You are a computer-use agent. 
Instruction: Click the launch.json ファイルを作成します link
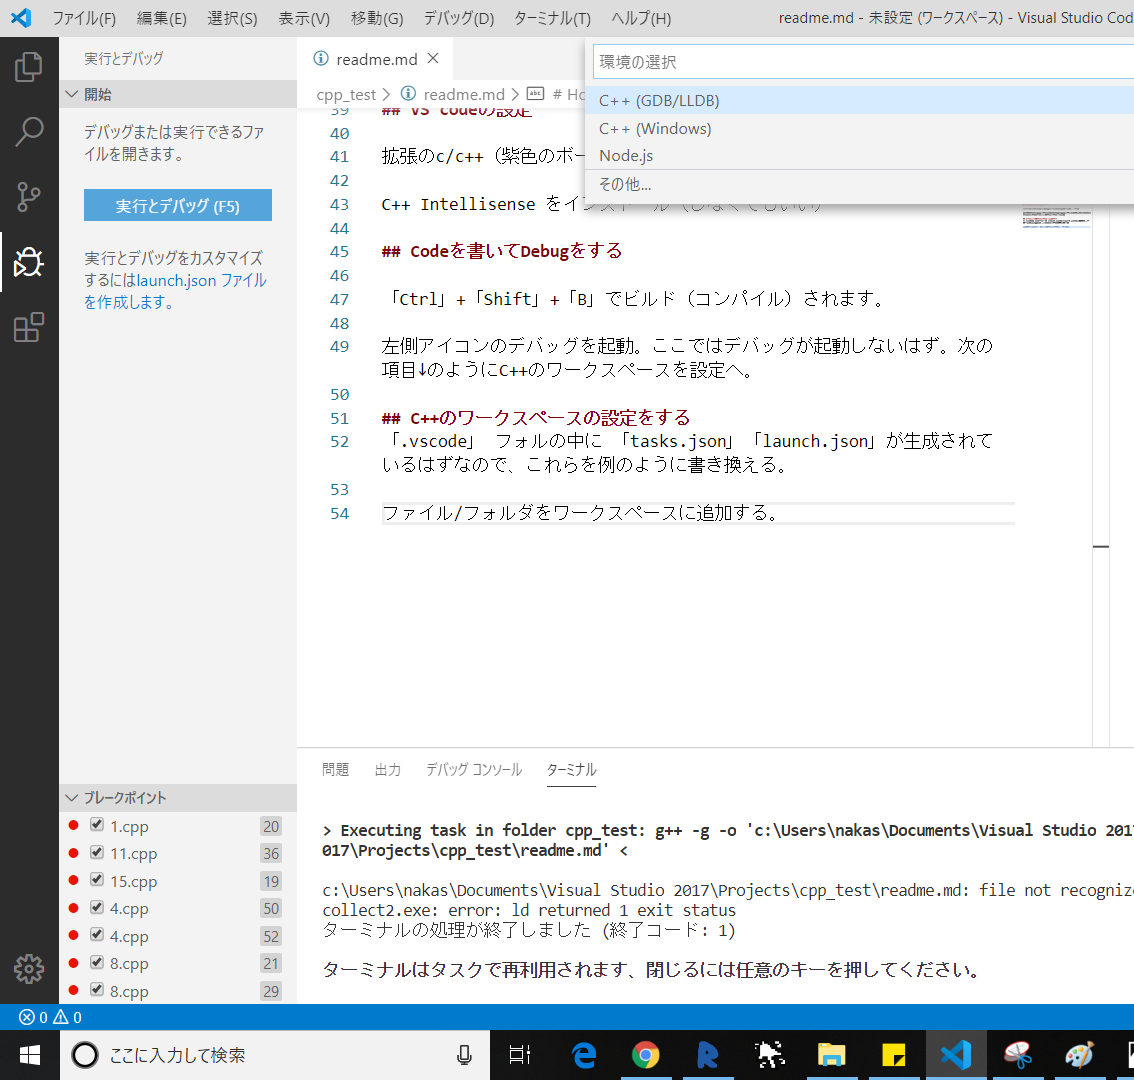(x=175, y=291)
